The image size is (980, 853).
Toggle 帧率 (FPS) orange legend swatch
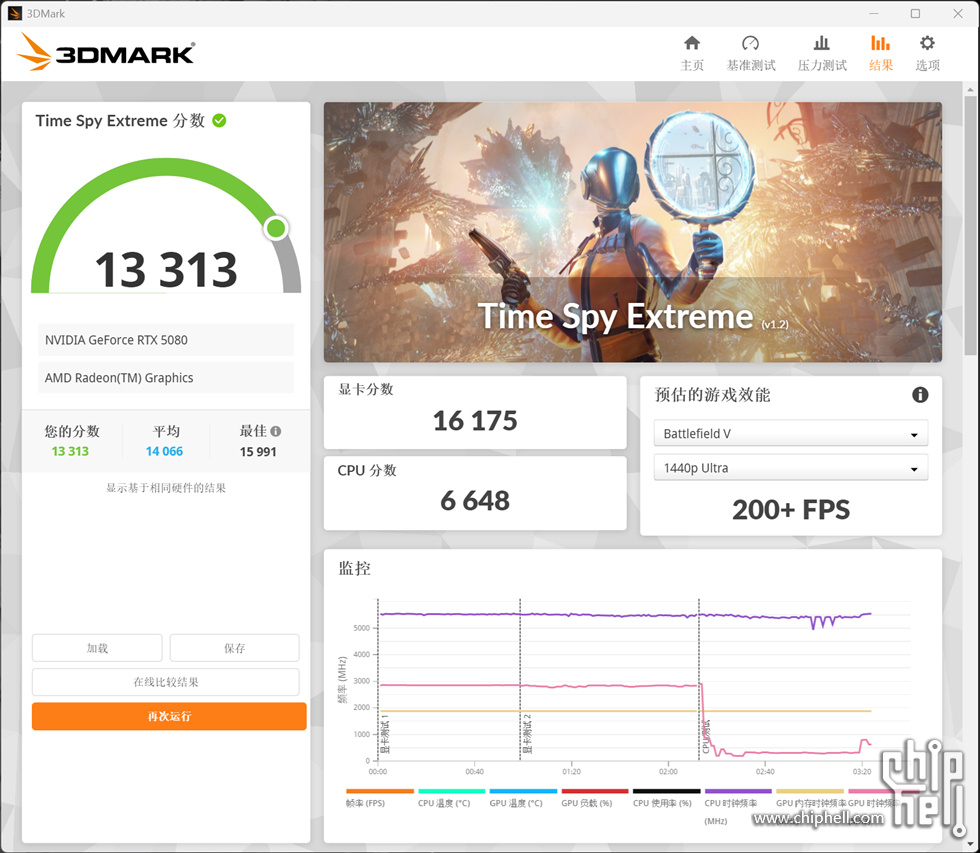point(379,791)
